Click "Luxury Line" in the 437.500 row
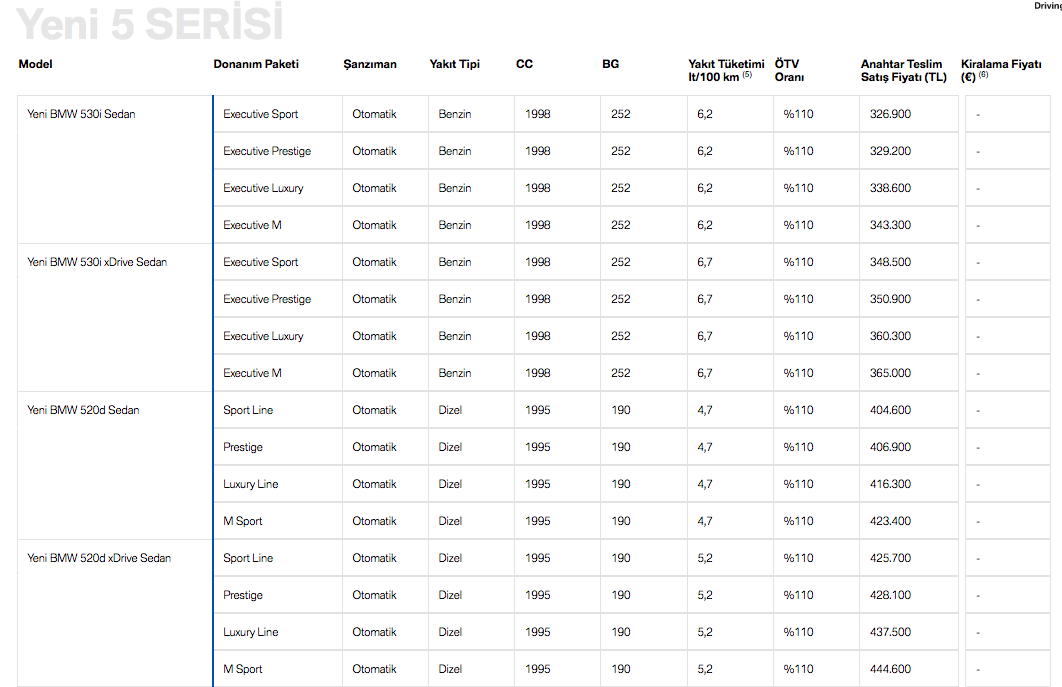The image size is (1062, 687). point(251,632)
